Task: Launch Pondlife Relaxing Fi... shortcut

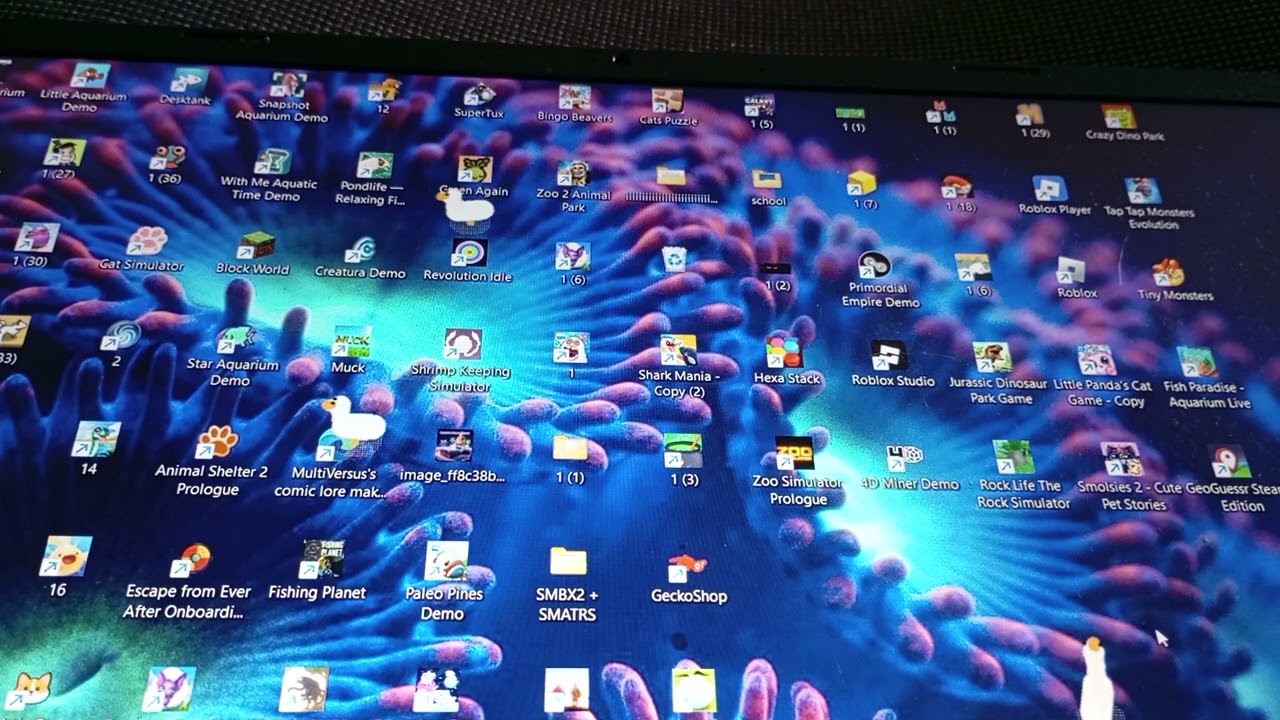Action: point(374,165)
